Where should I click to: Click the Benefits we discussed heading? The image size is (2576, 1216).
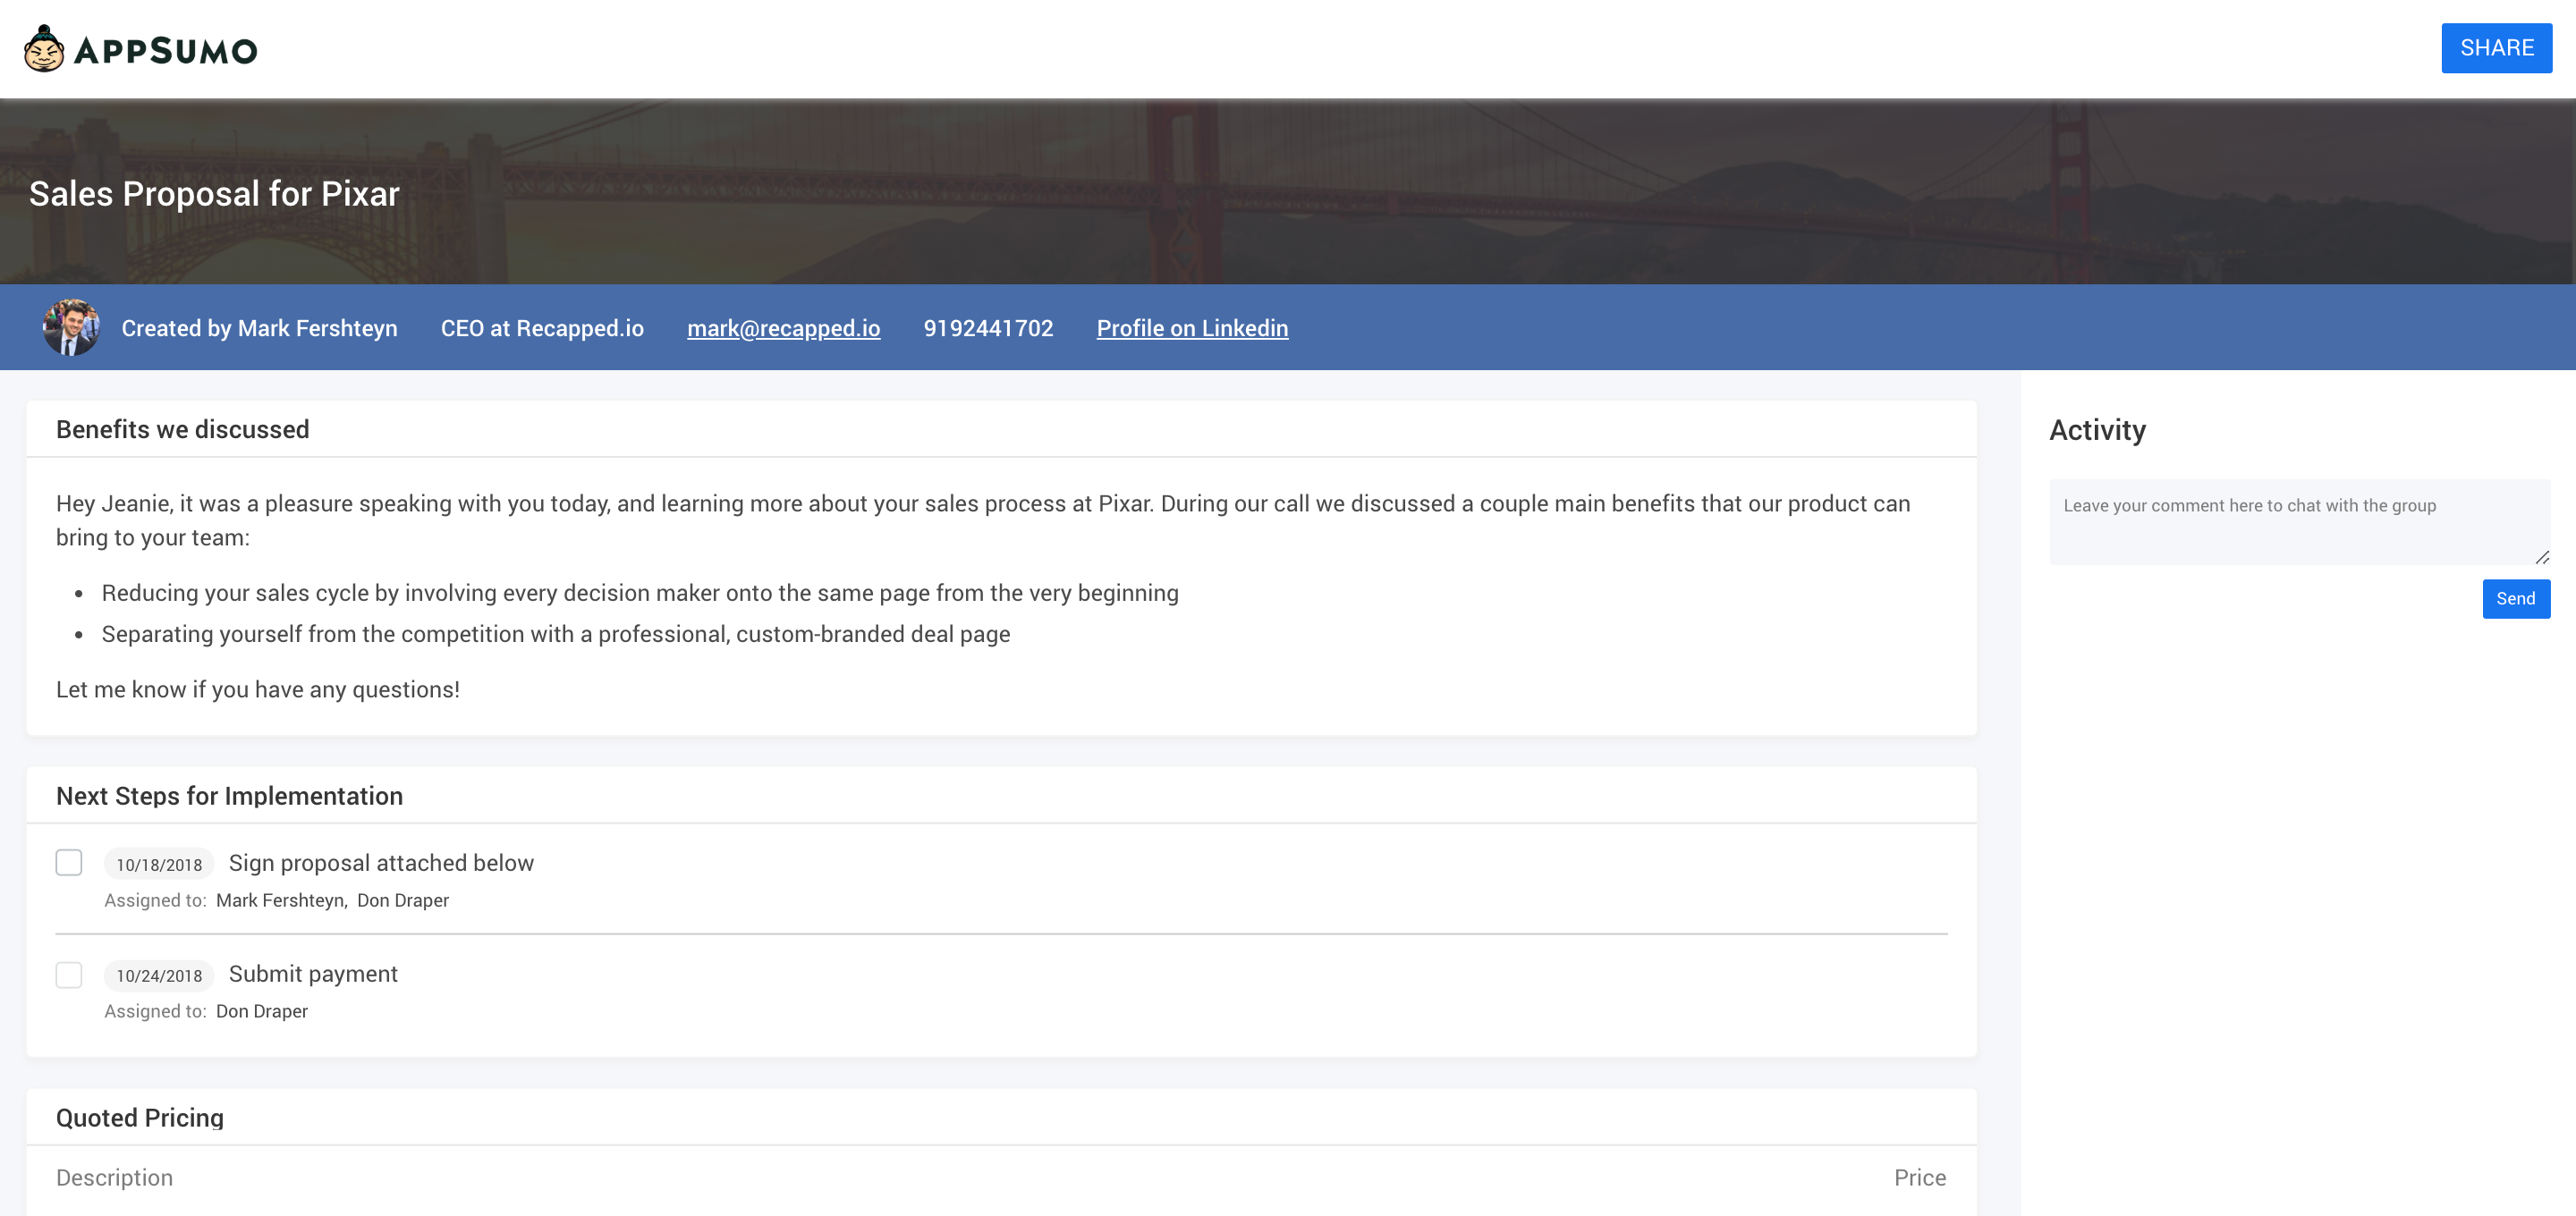182,429
